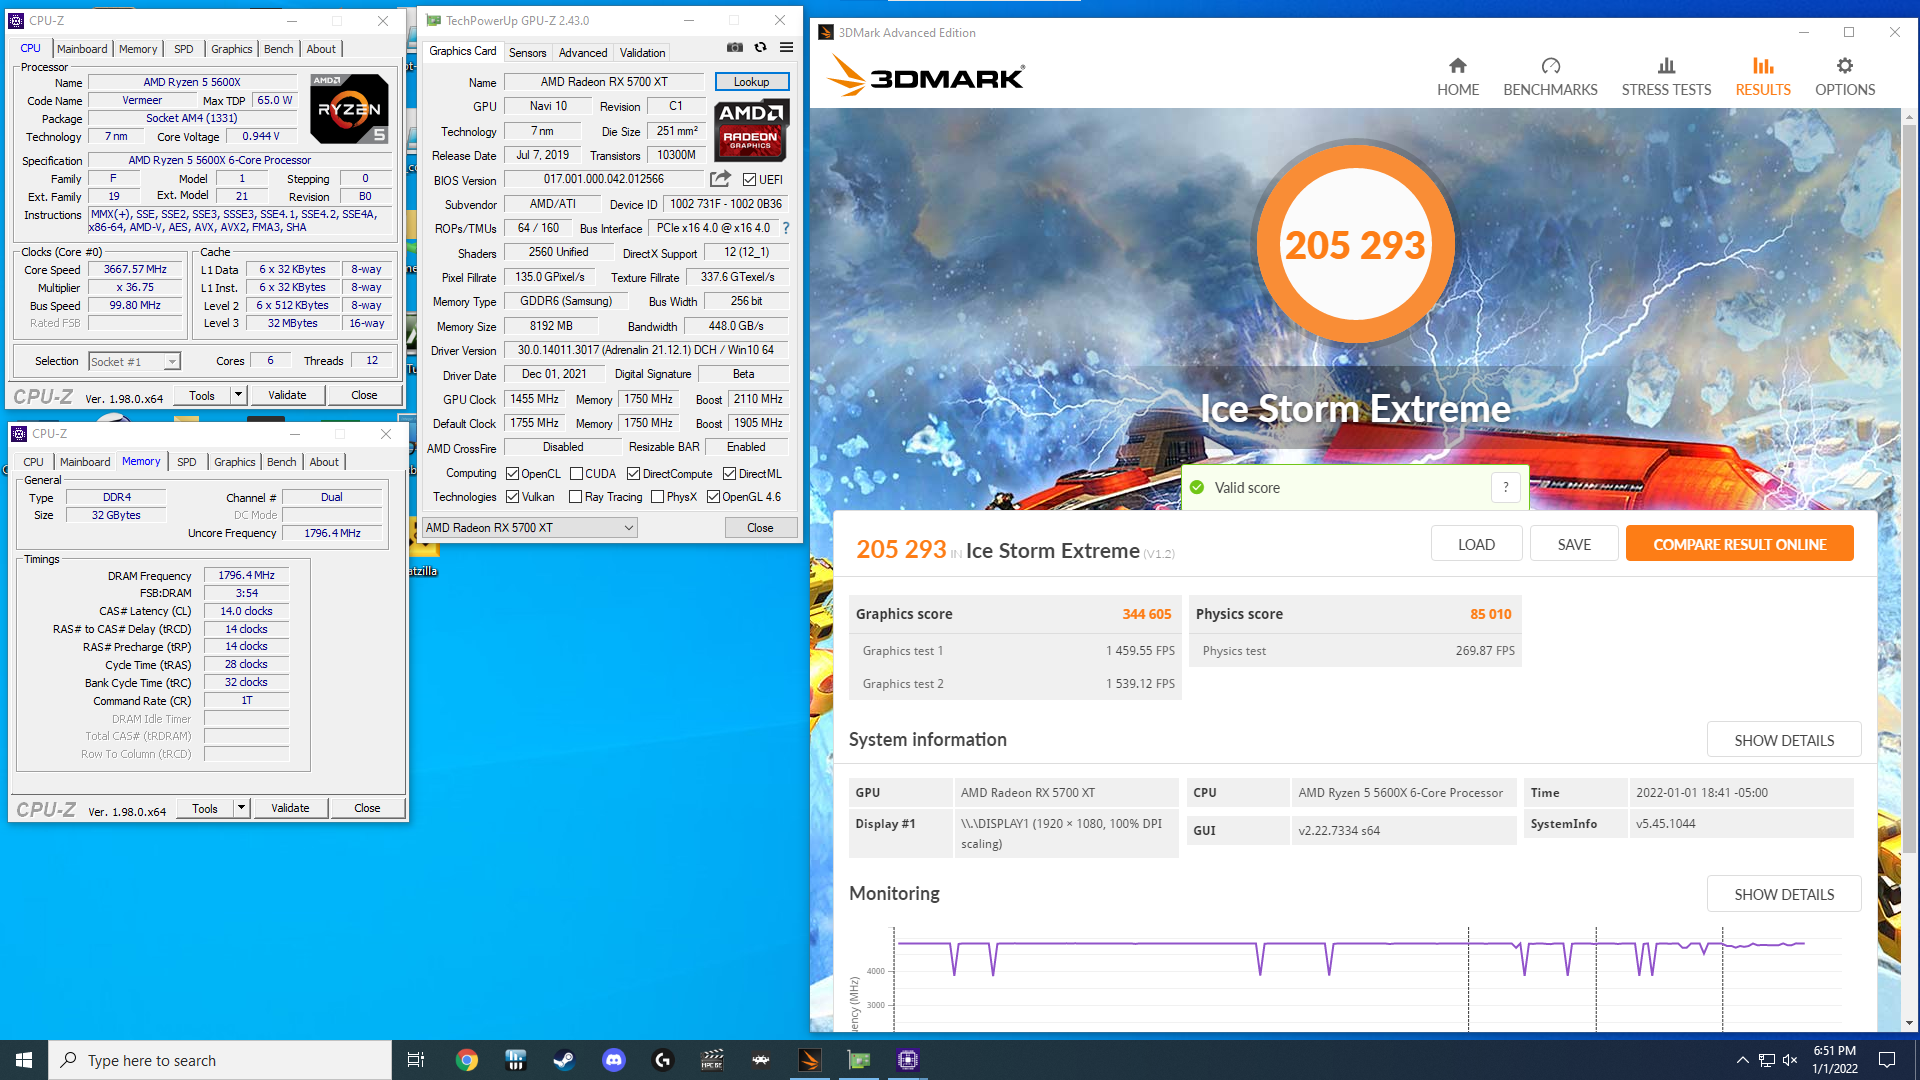Click the scroll up arrow in 3DMark
Viewport: 1920px width, 1080px height.
1909,117
